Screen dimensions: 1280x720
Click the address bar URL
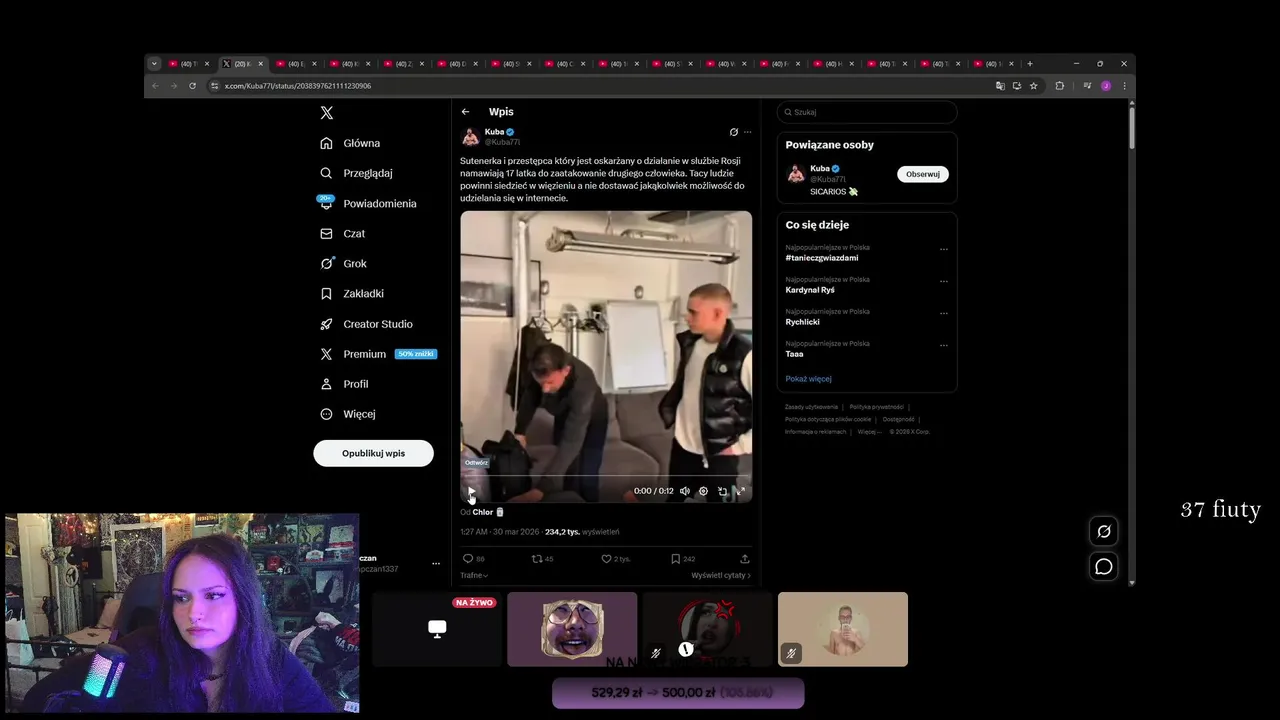(x=298, y=86)
